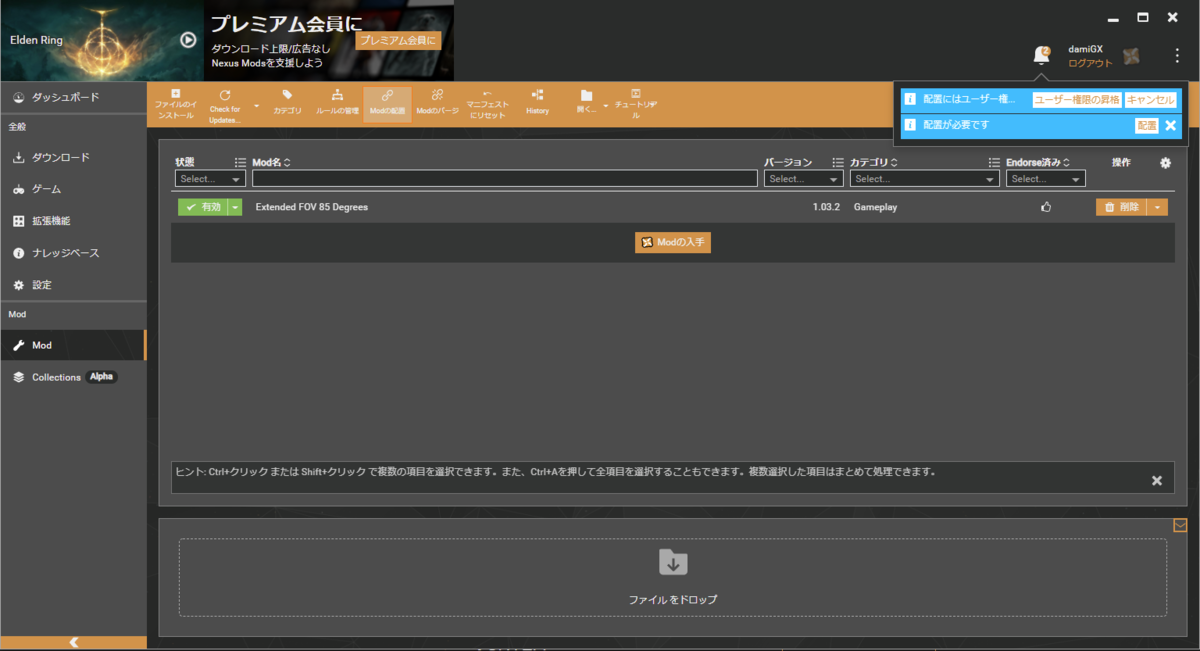1200x651 pixels.
Task: Open dropdown arrow next to 有効 button
Action: (x=236, y=207)
